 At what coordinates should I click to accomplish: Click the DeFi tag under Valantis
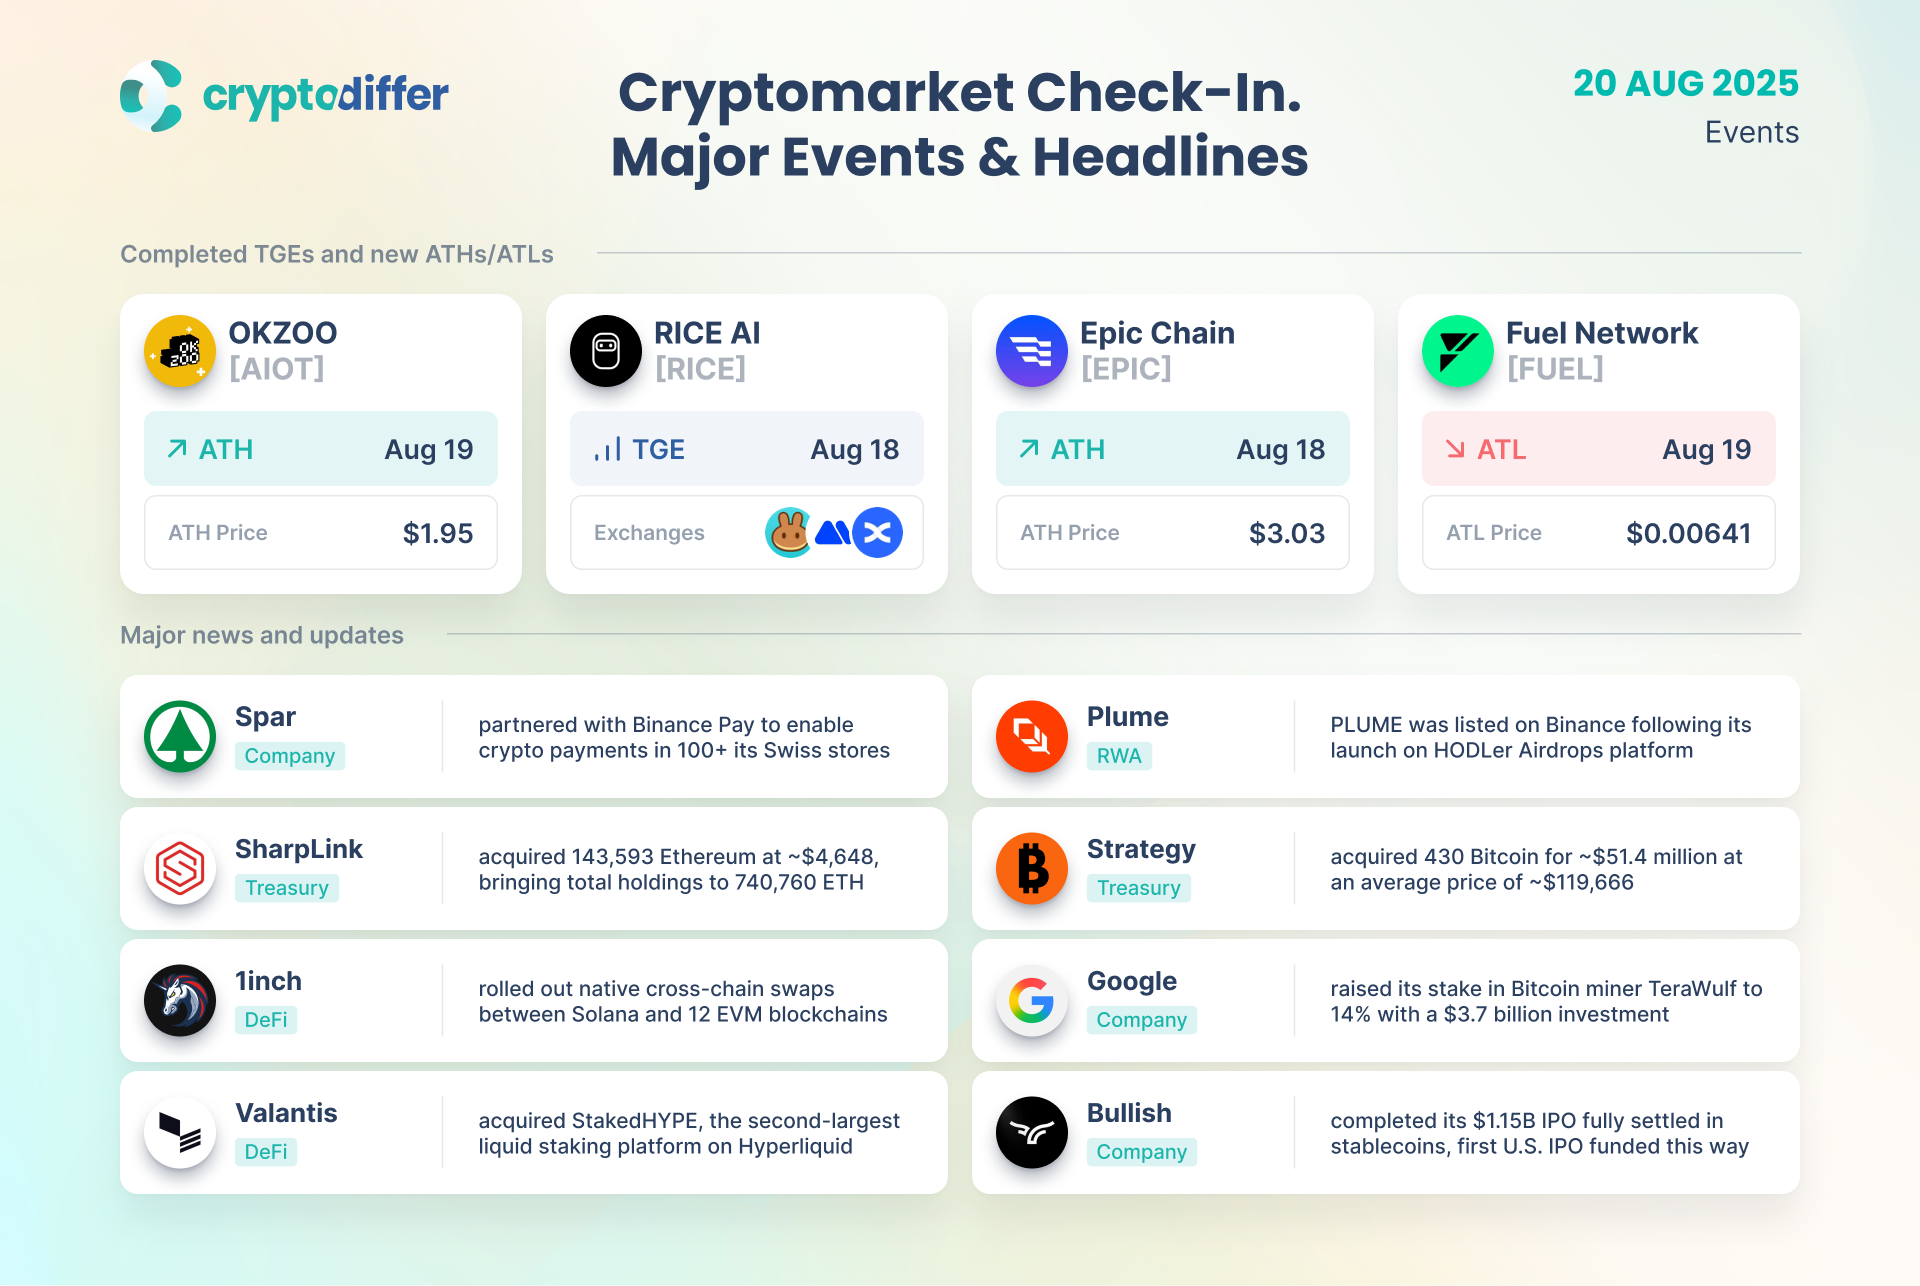(266, 1152)
